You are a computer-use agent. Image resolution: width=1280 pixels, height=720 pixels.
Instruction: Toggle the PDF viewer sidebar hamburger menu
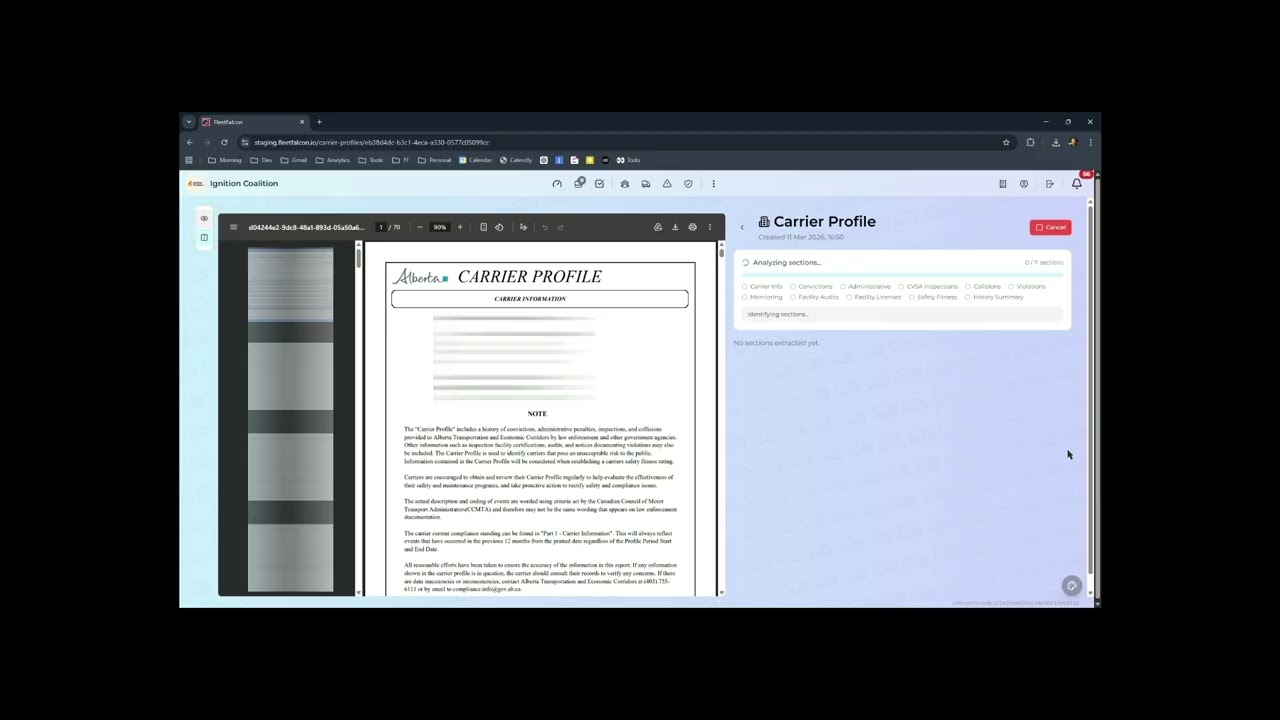click(233, 227)
